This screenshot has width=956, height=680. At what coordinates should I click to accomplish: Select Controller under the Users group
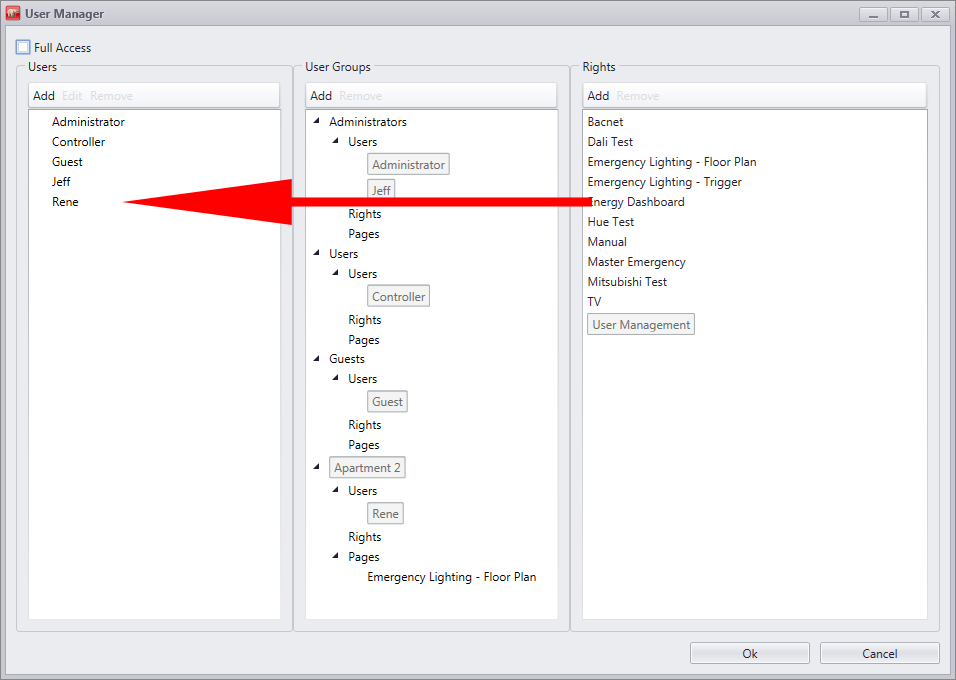click(x=399, y=296)
